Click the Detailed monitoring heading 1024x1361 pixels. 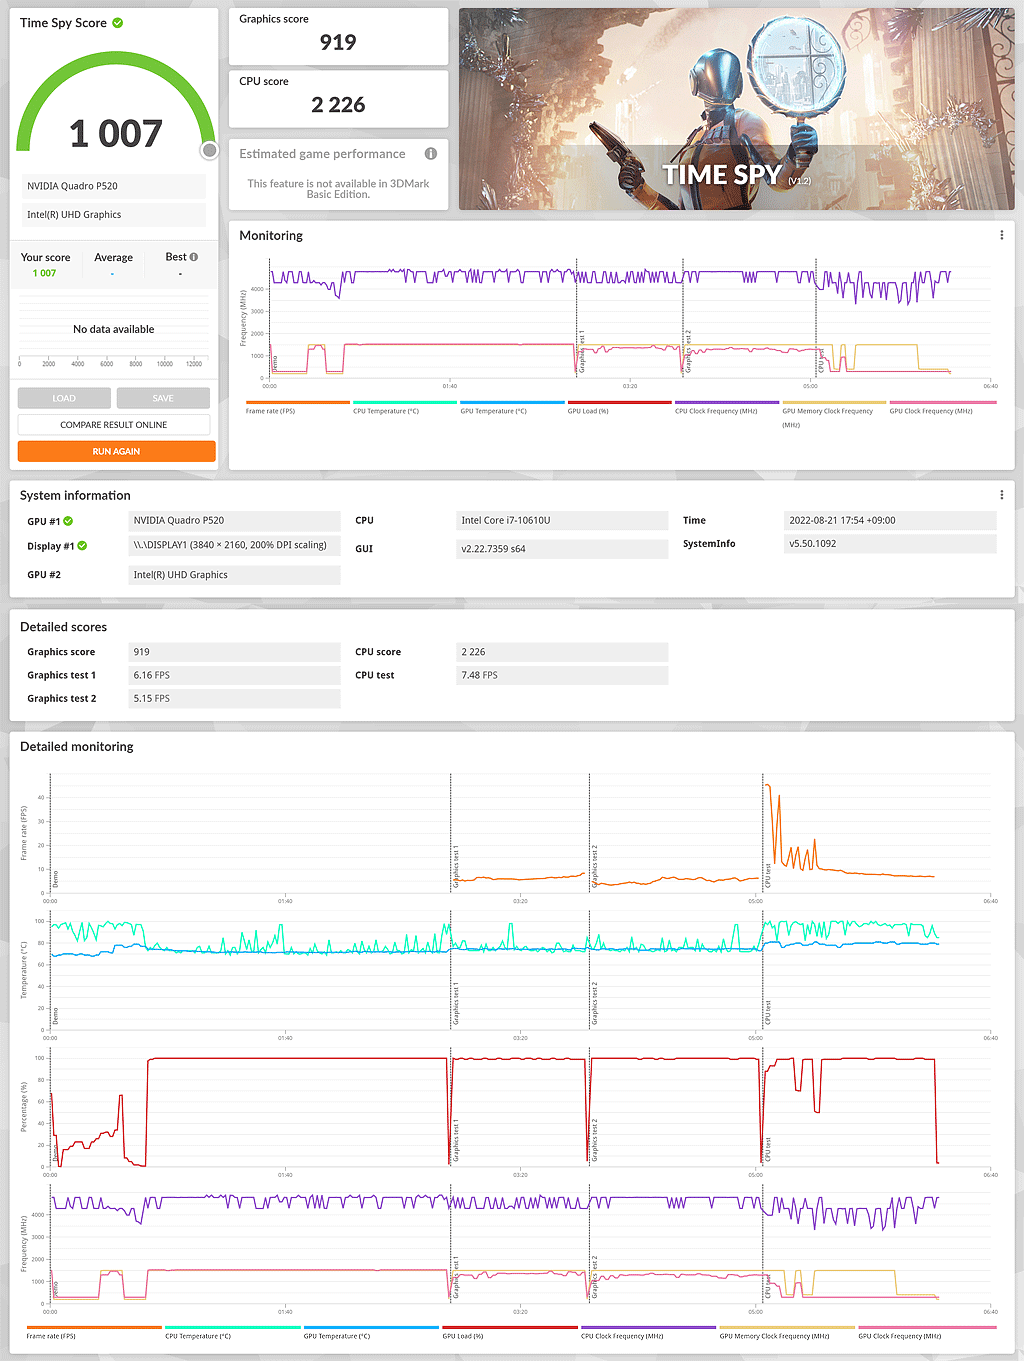tap(77, 747)
